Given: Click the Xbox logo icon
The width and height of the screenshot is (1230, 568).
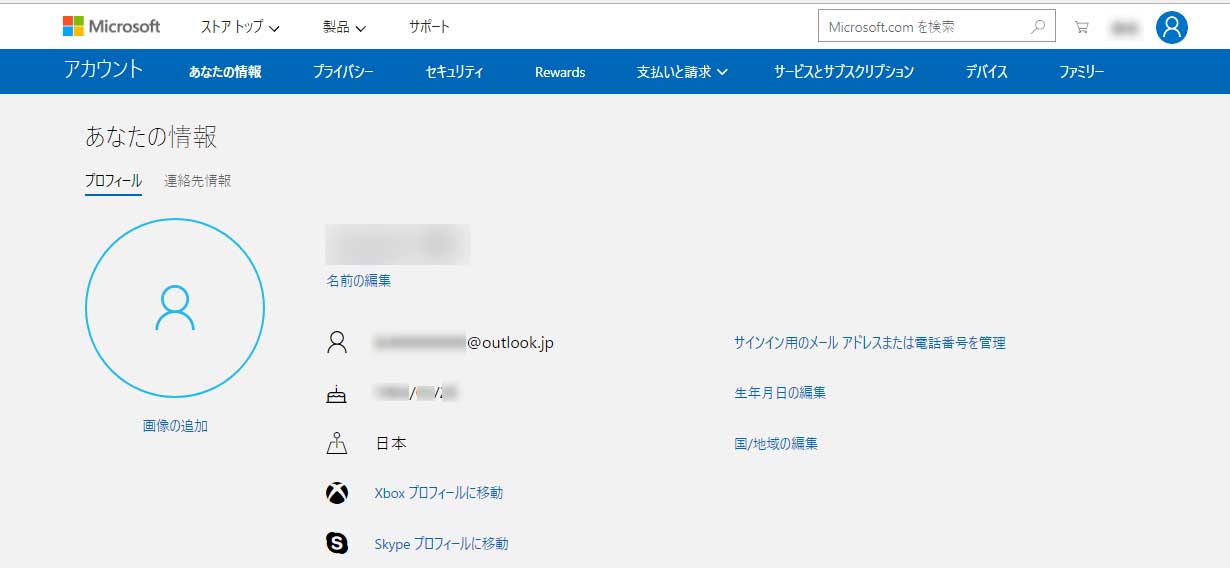Looking at the screenshot, I should [x=337, y=493].
